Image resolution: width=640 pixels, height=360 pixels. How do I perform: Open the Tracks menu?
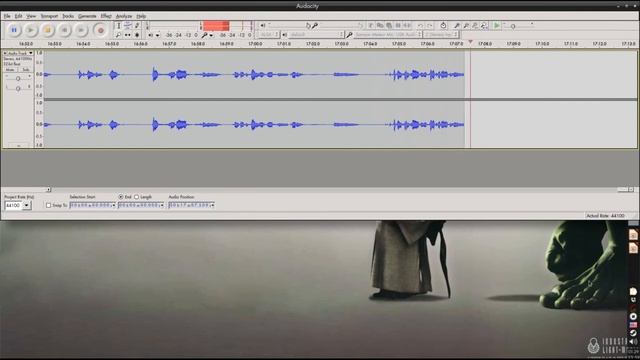click(x=68, y=16)
